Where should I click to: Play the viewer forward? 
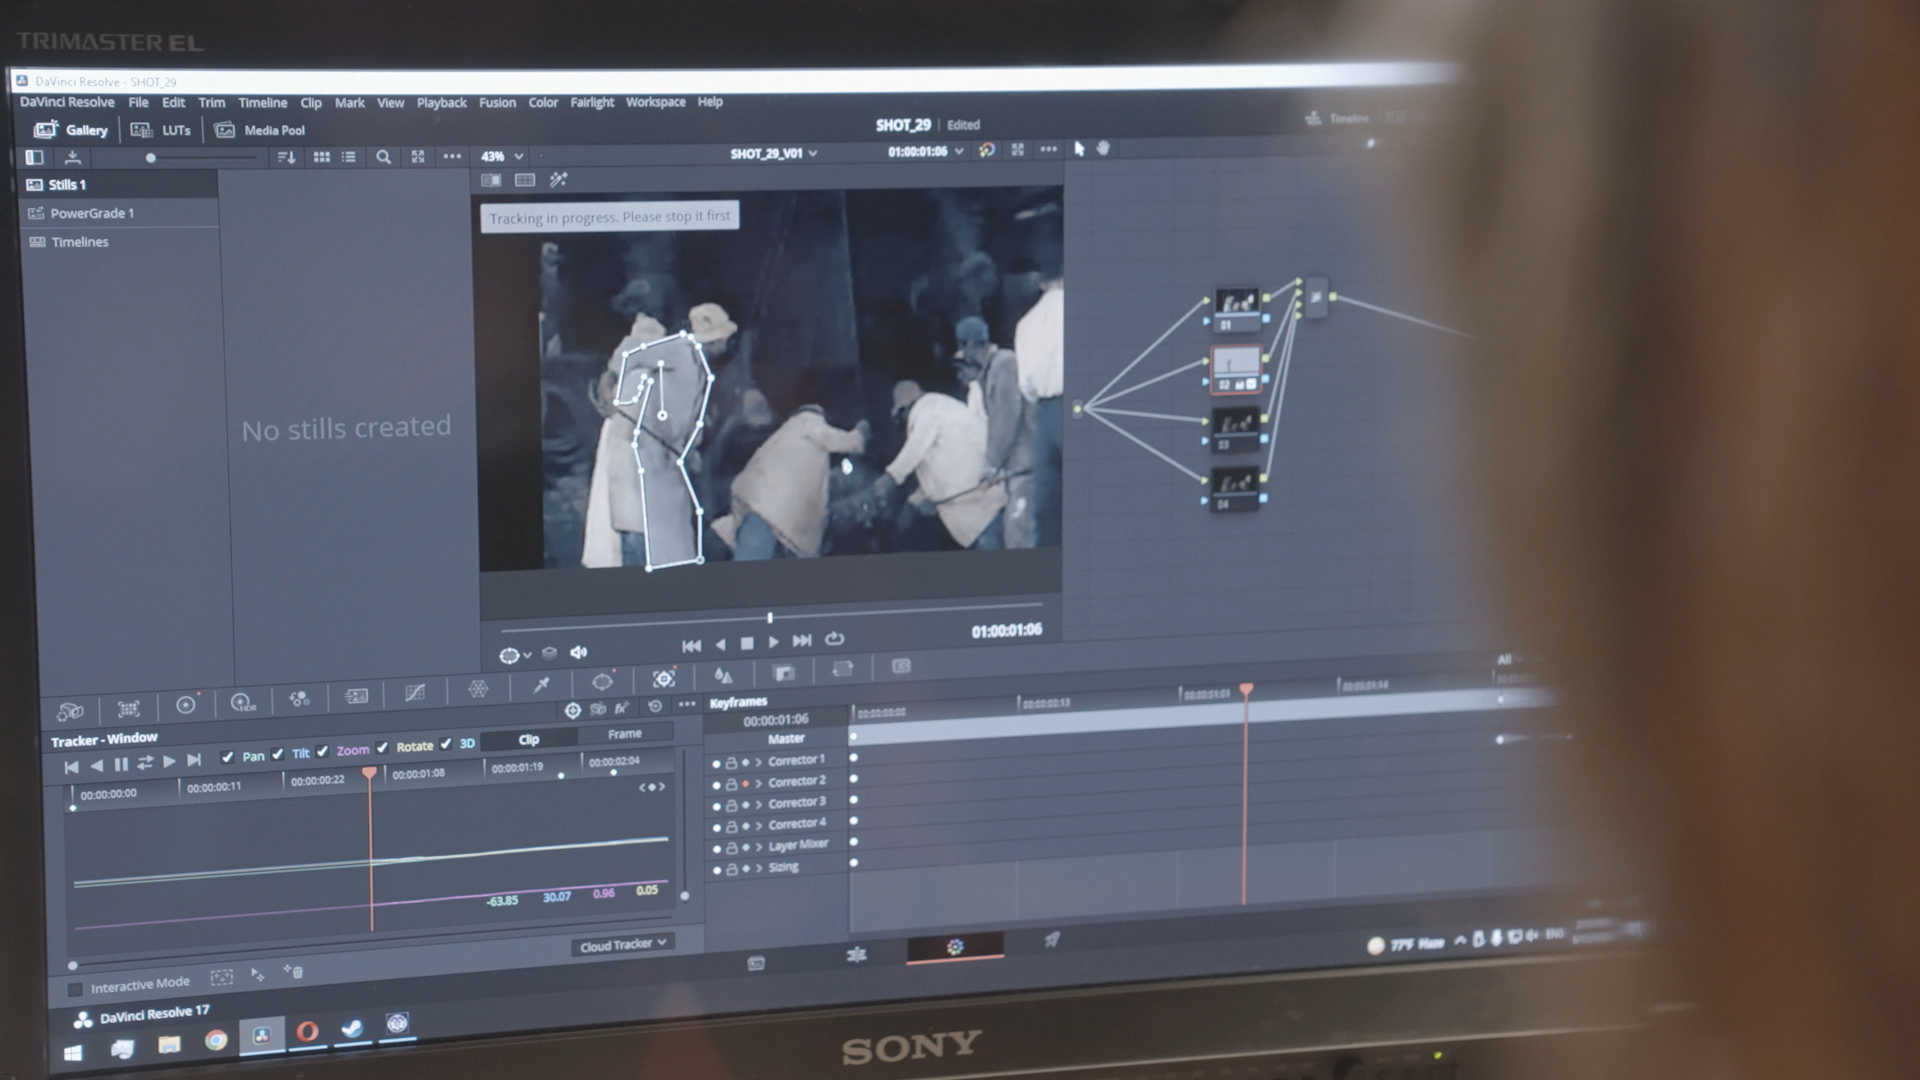[x=773, y=642]
